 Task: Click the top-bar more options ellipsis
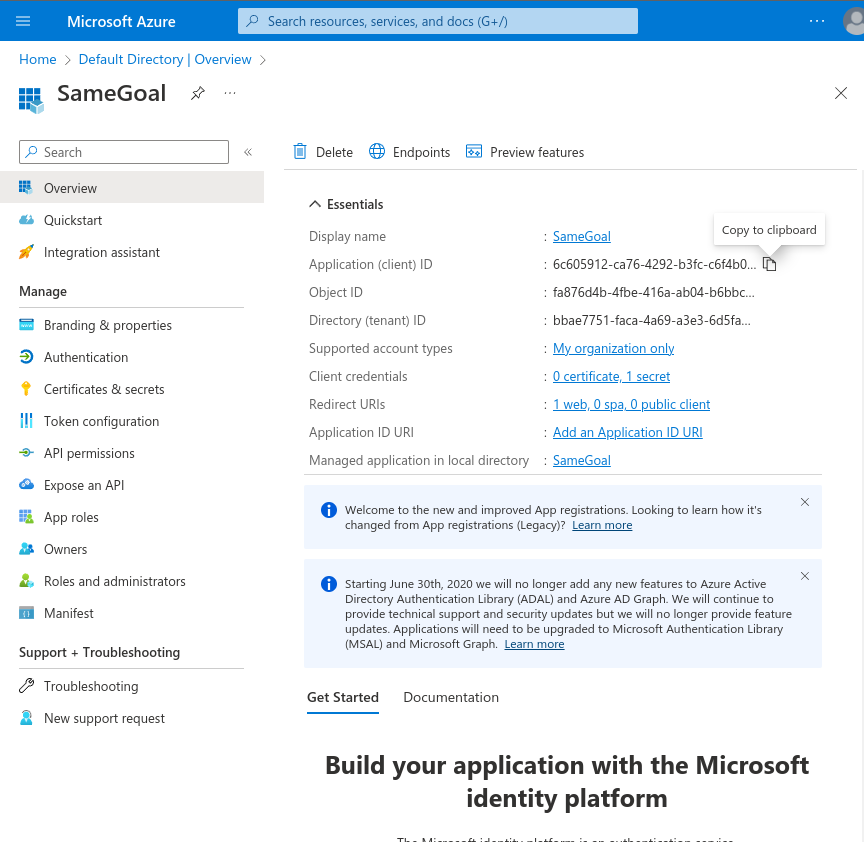coord(817,21)
